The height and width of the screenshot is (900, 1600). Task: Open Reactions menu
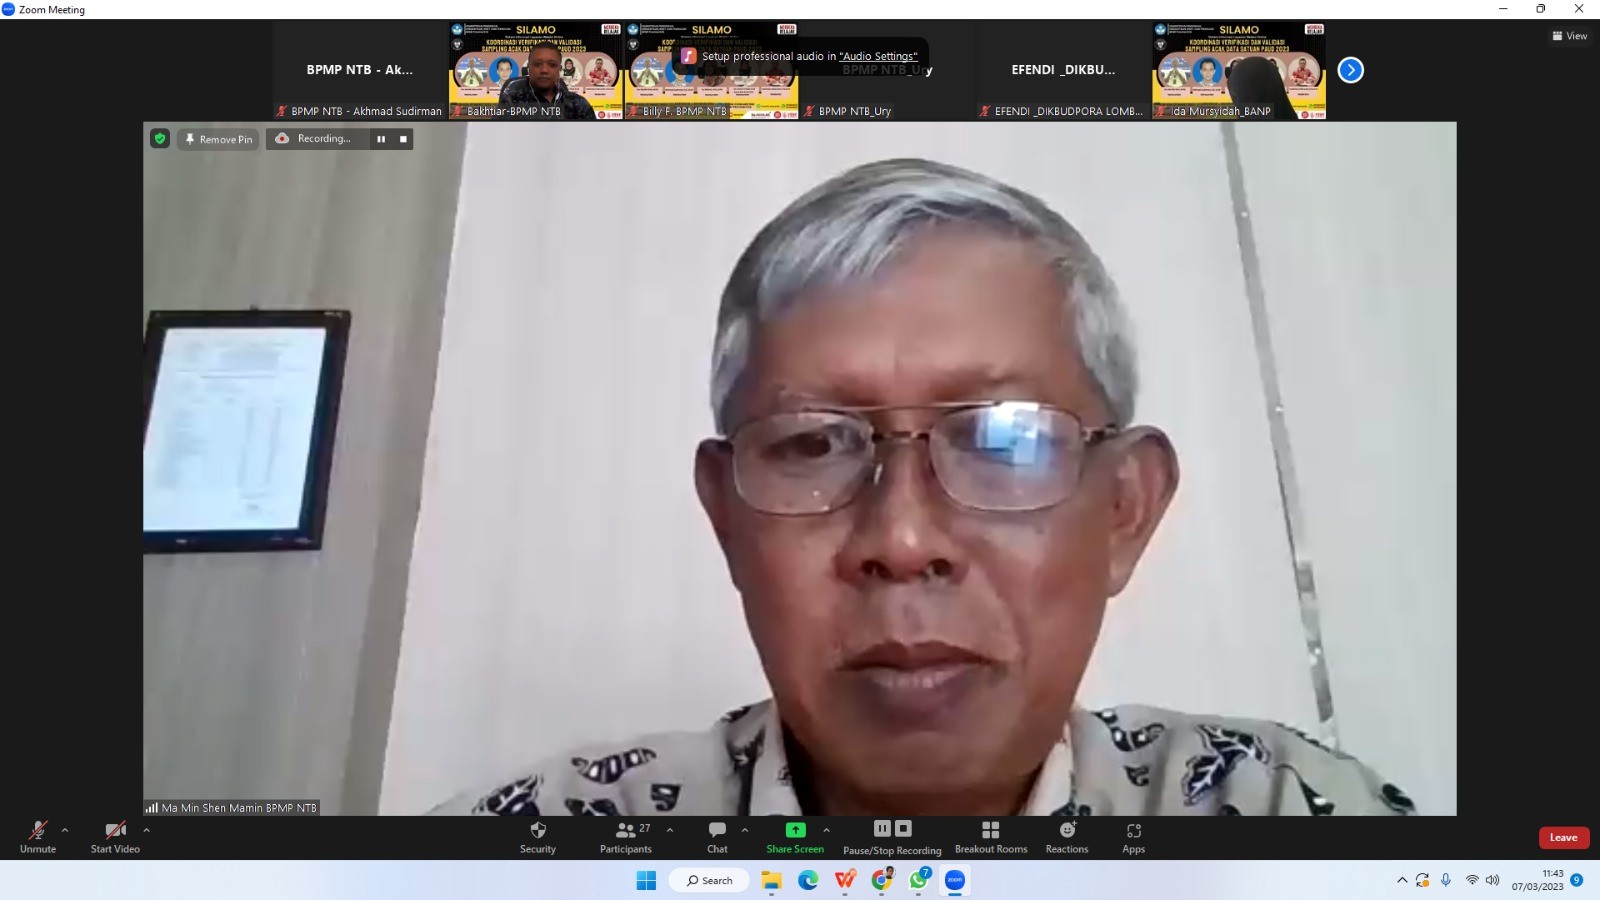coord(1067,837)
